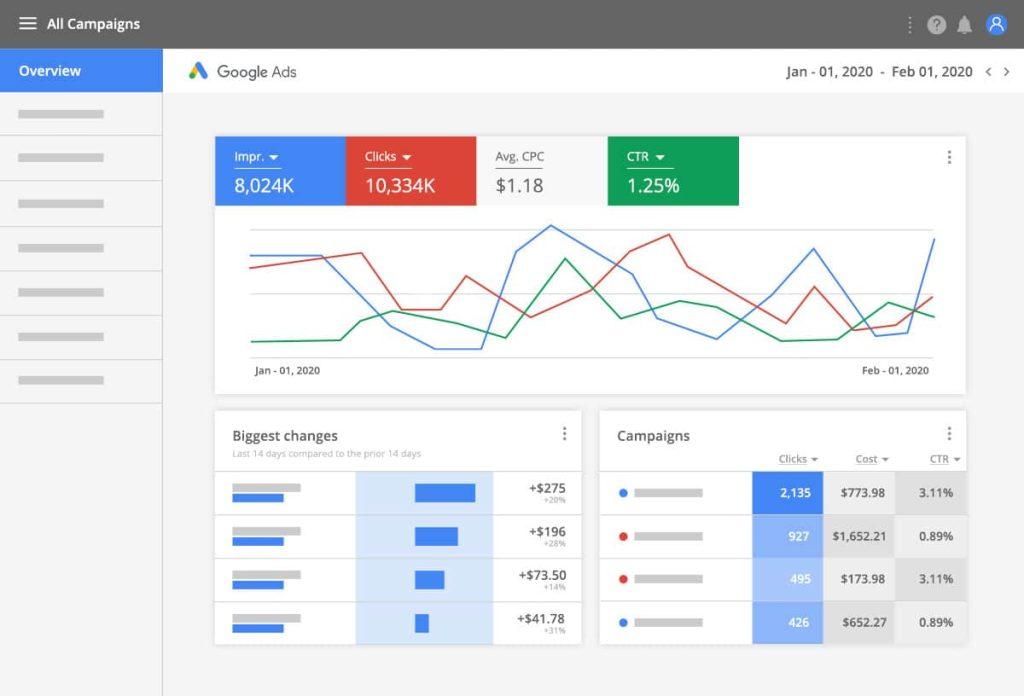
Task: Click the All Campaigns title
Action: coord(93,24)
